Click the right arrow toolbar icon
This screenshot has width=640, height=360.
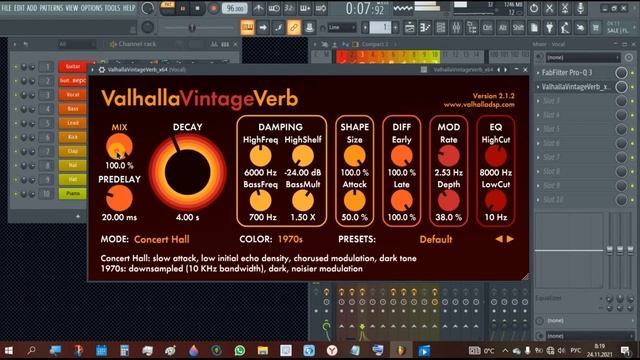(263, 27)
